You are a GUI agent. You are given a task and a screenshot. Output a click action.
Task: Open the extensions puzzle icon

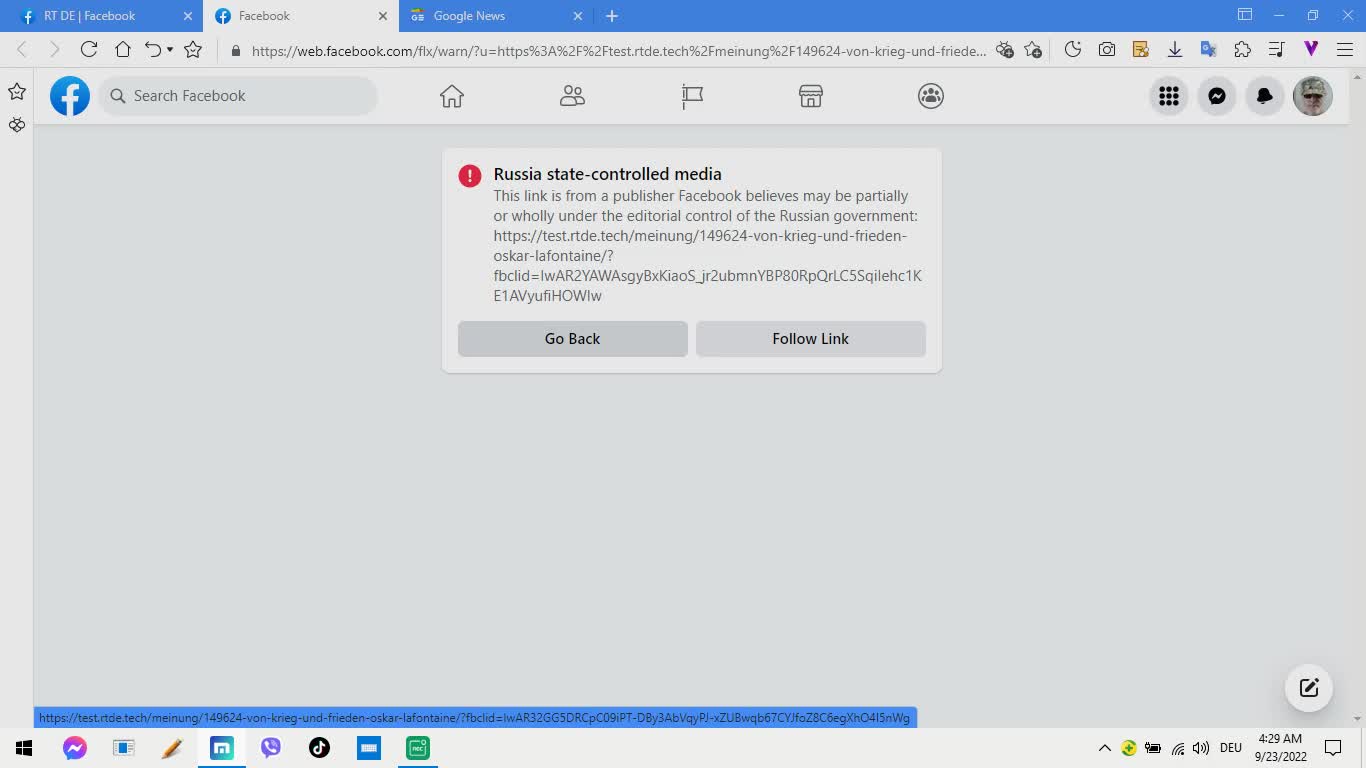pos(1243,50)
